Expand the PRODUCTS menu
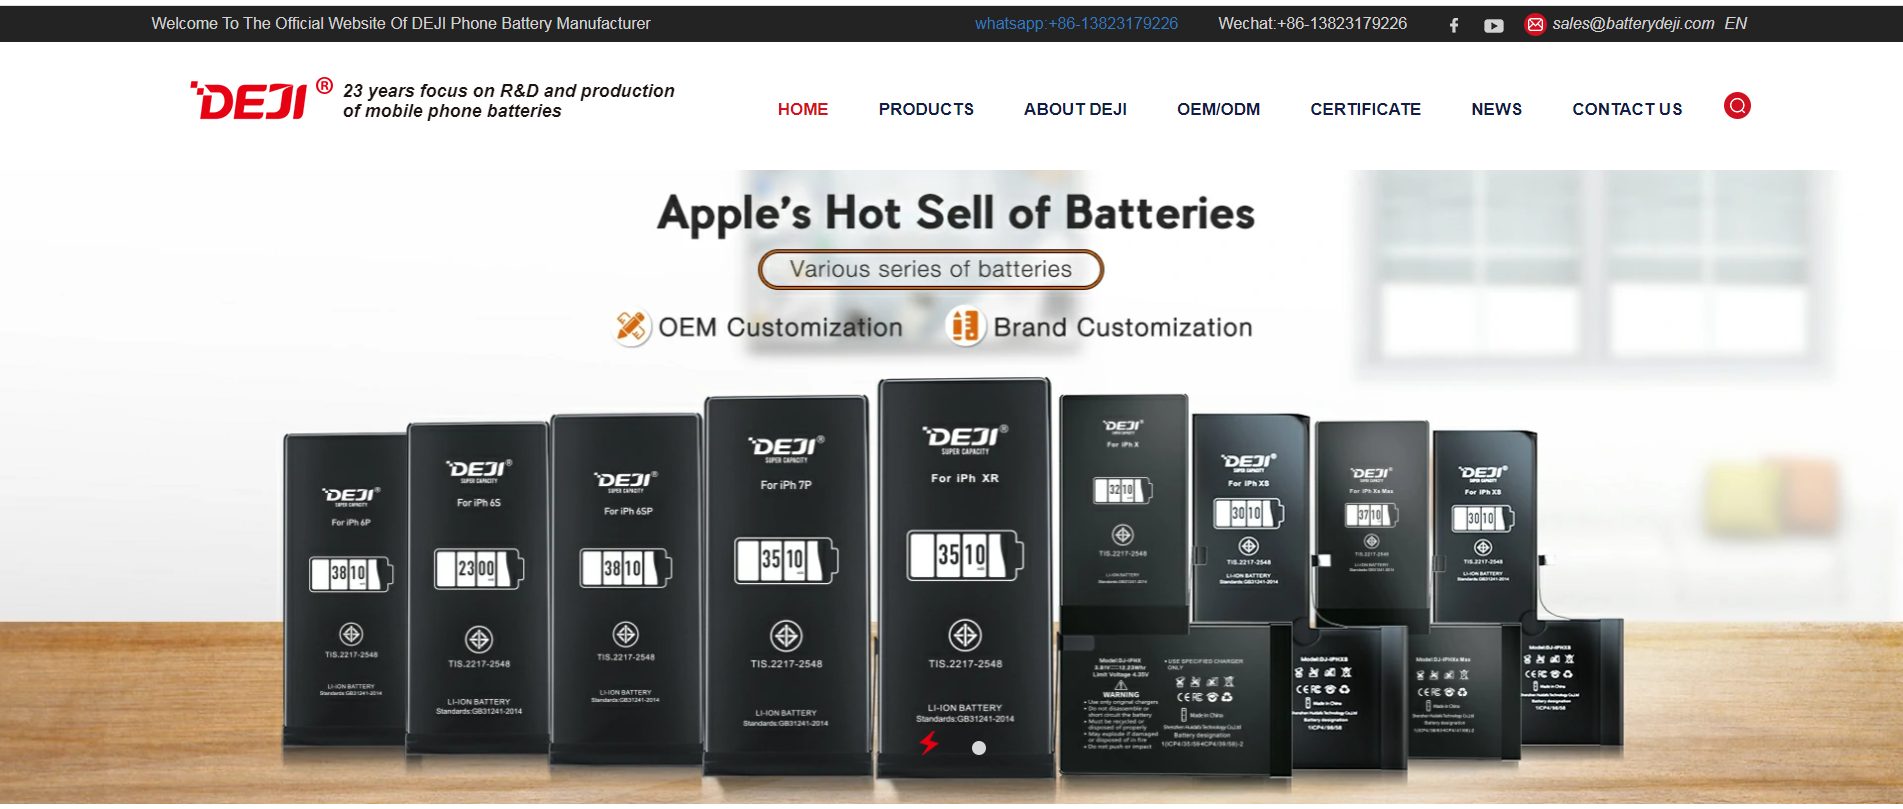Viewport: 1903px width, 809px height. click(x=926, y=109)
